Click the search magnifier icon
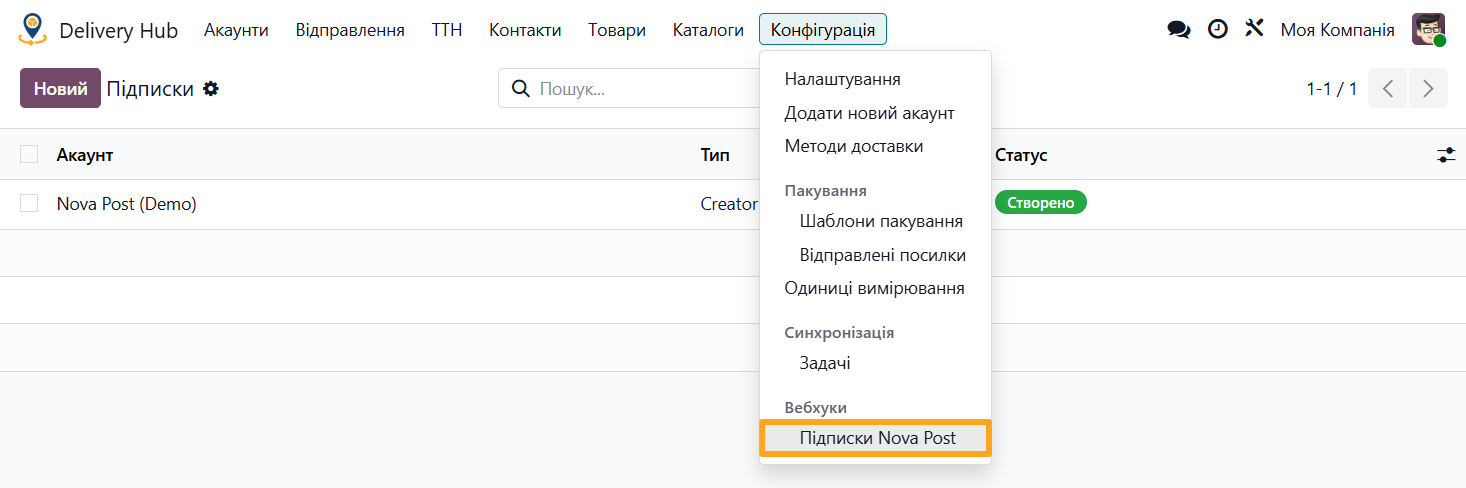Screen dimensions: 1466x488 [520, 89]
